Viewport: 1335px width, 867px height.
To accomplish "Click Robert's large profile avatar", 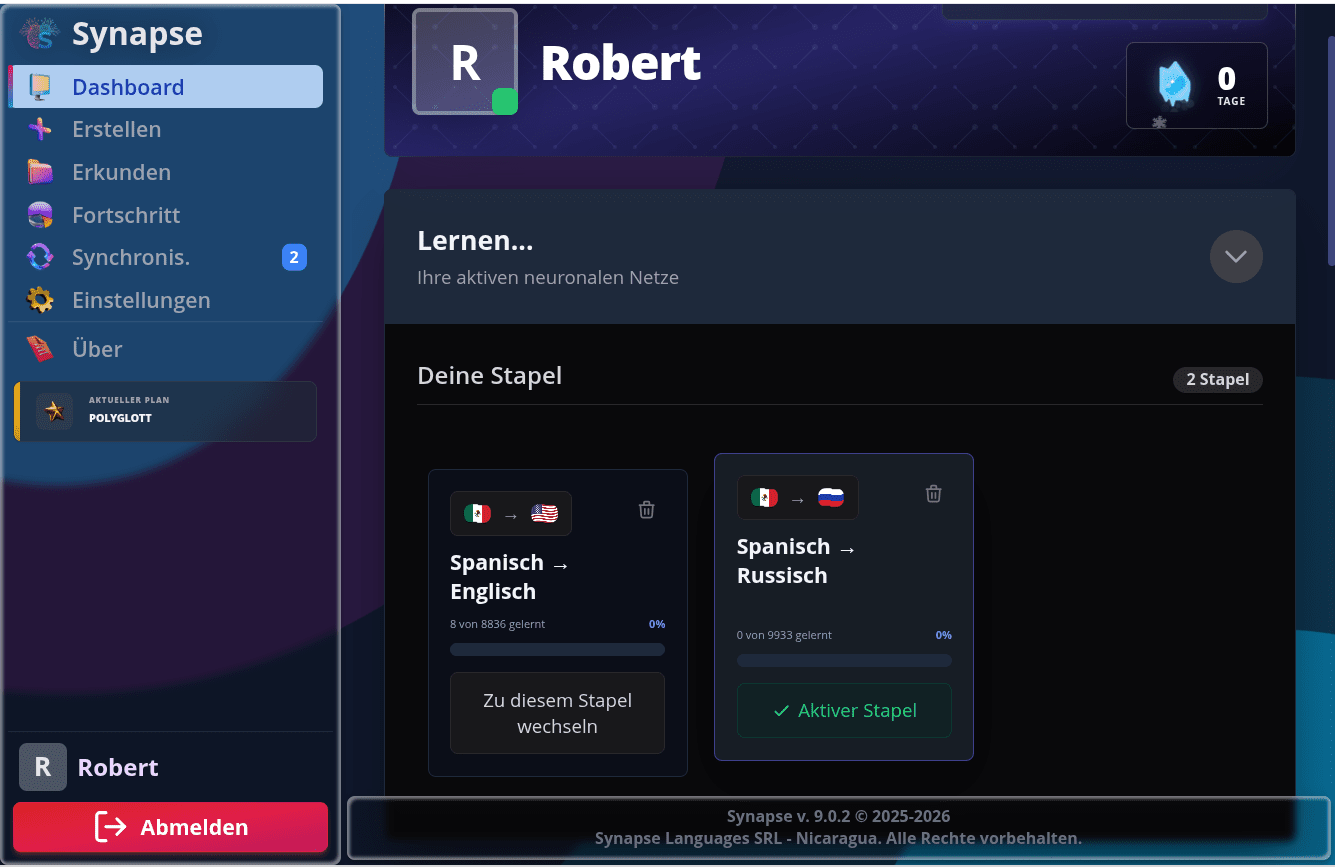I will 465,62.
